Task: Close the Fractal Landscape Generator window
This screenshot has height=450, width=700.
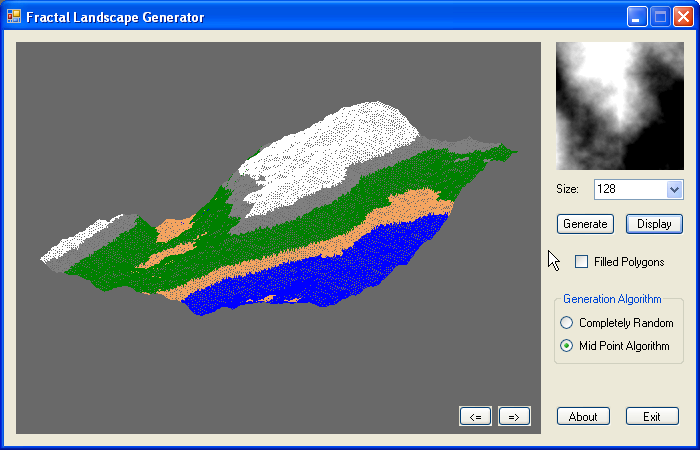Action: coord(683,17)
